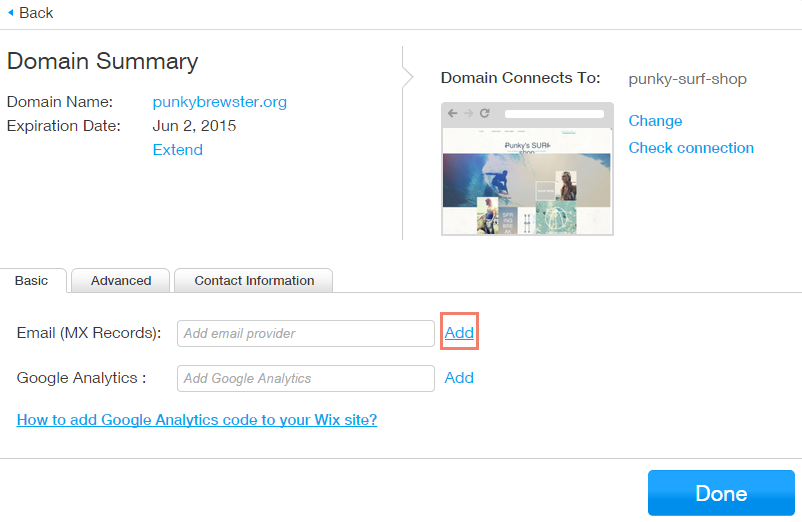This screenshot has height=522, width=802.
Task: Open the punkybrewster.org domain link
Action: click(x=219, y=102)
